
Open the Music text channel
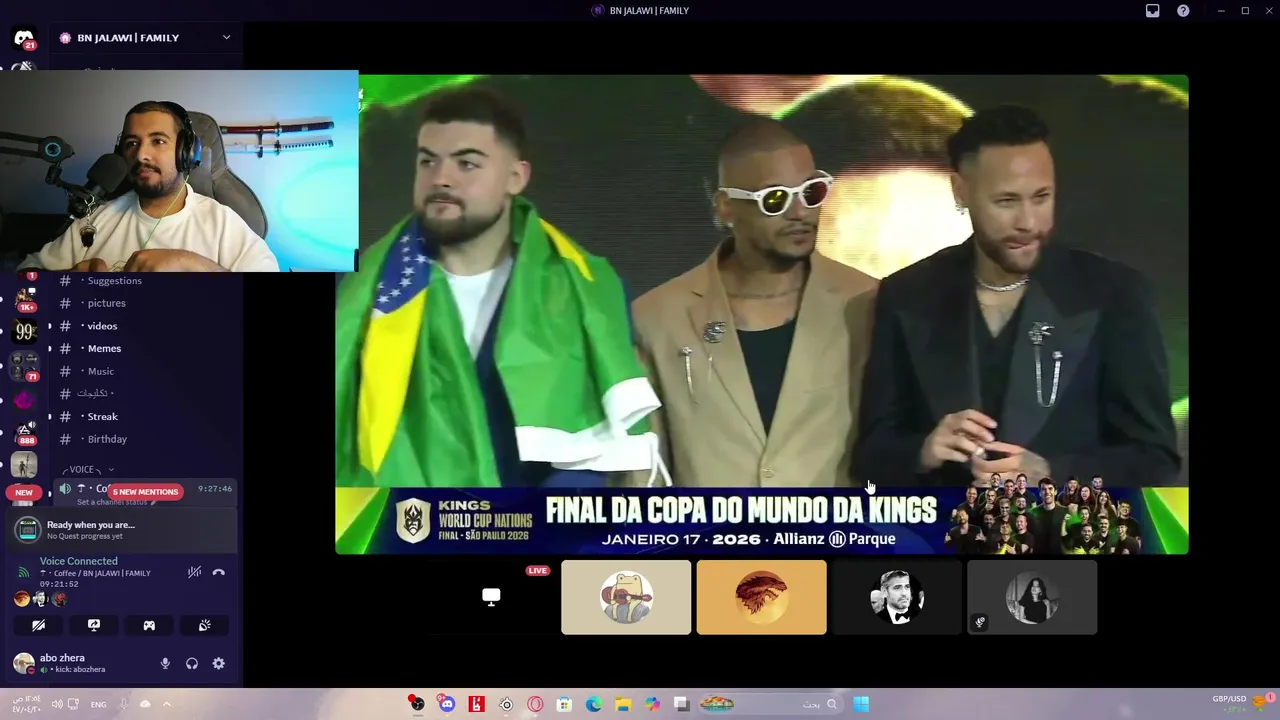(x=100, y=371)
